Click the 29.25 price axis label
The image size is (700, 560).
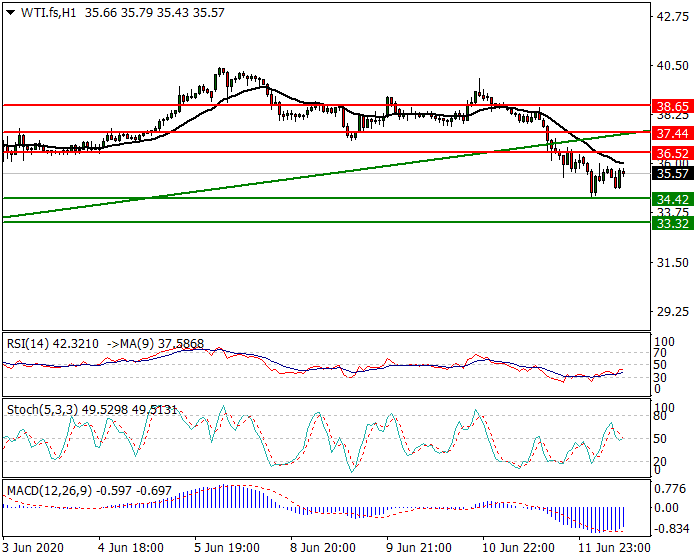coord(673,312)
